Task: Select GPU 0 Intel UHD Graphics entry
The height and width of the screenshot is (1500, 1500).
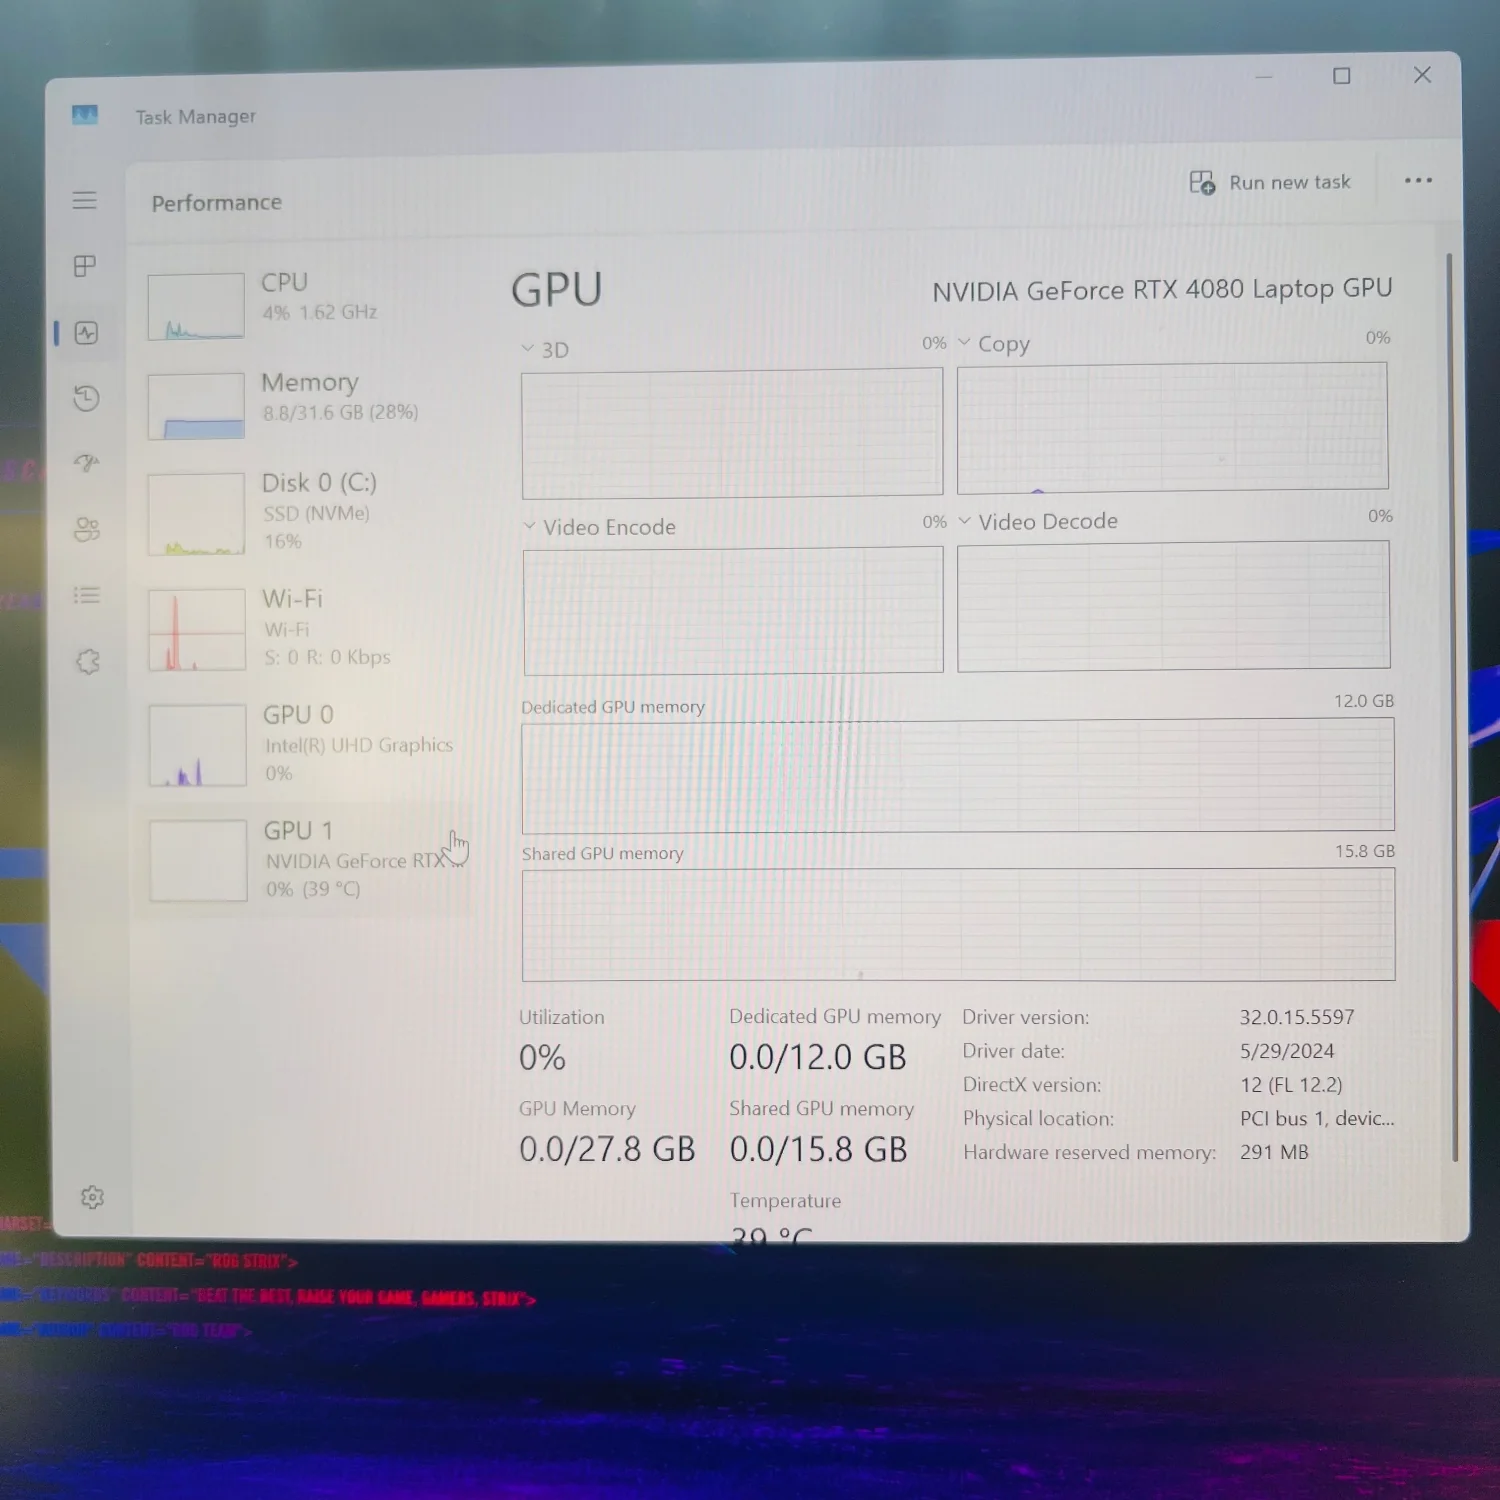Action: pos(305,745)
